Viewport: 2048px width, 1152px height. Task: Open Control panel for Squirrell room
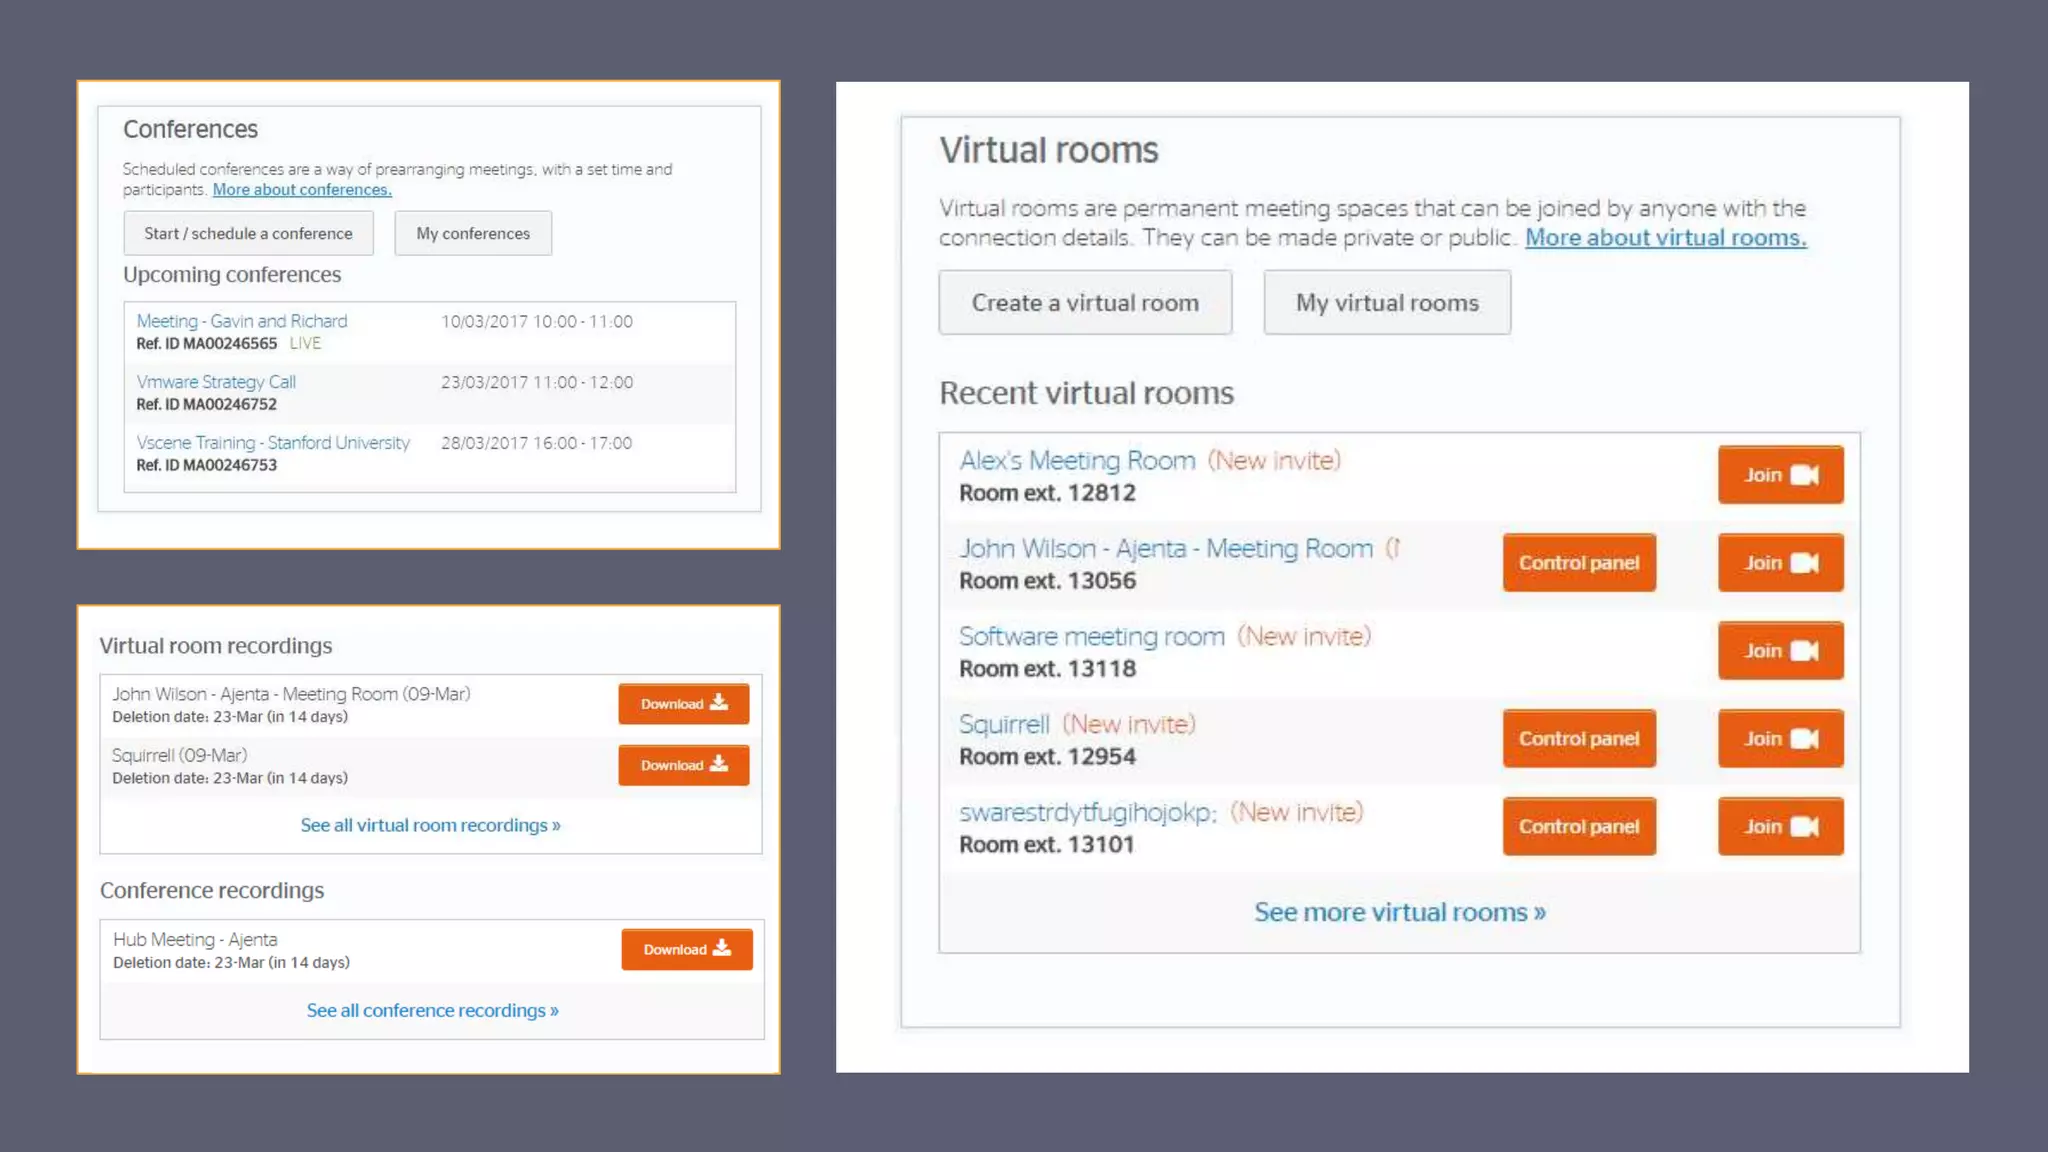point(1578,739)
